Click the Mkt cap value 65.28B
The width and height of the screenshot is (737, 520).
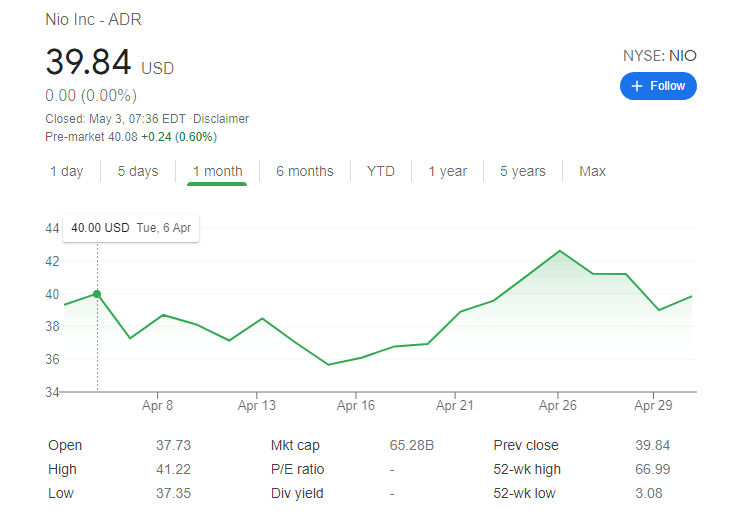(412, 445)
